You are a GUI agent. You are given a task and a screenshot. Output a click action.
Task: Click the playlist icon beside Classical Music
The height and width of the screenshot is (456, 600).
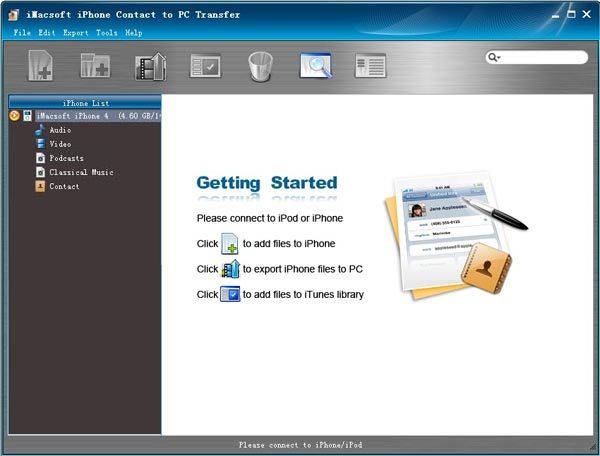point(41,172)
